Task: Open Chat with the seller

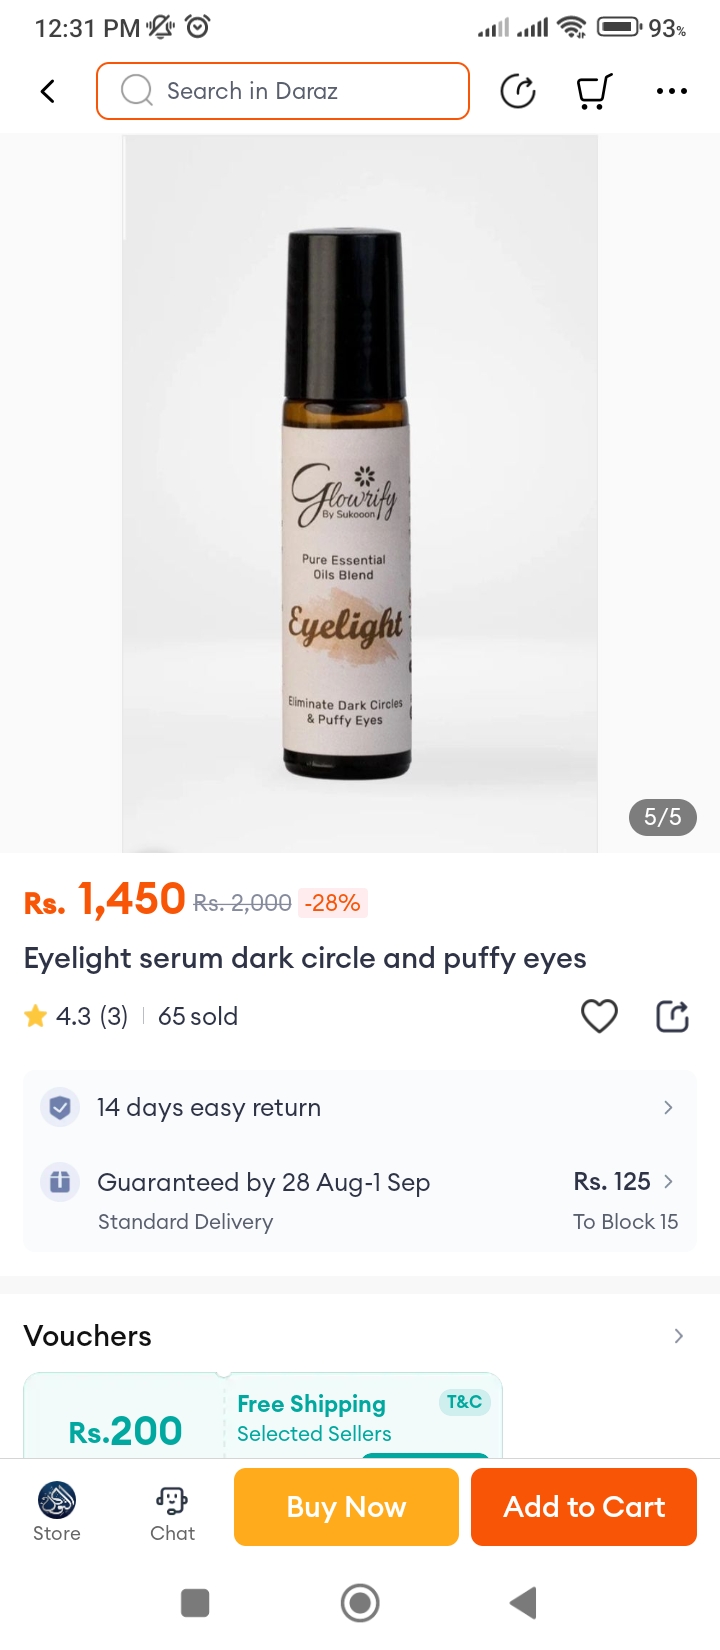Action: [x=172, y=1512]
